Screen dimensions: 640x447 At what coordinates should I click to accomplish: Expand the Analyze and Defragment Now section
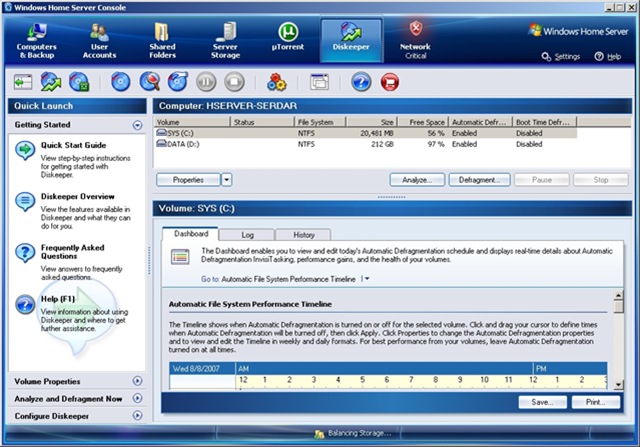tap(138, 398)
